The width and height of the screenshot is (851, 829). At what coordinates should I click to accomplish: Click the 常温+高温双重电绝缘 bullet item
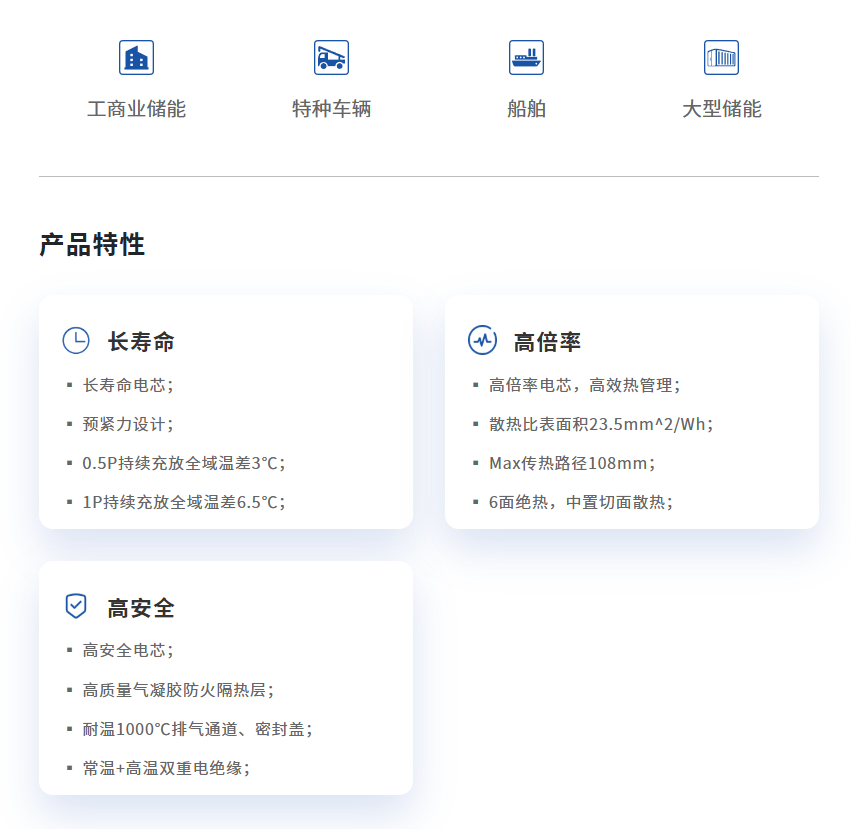click(x=166, y=768)
